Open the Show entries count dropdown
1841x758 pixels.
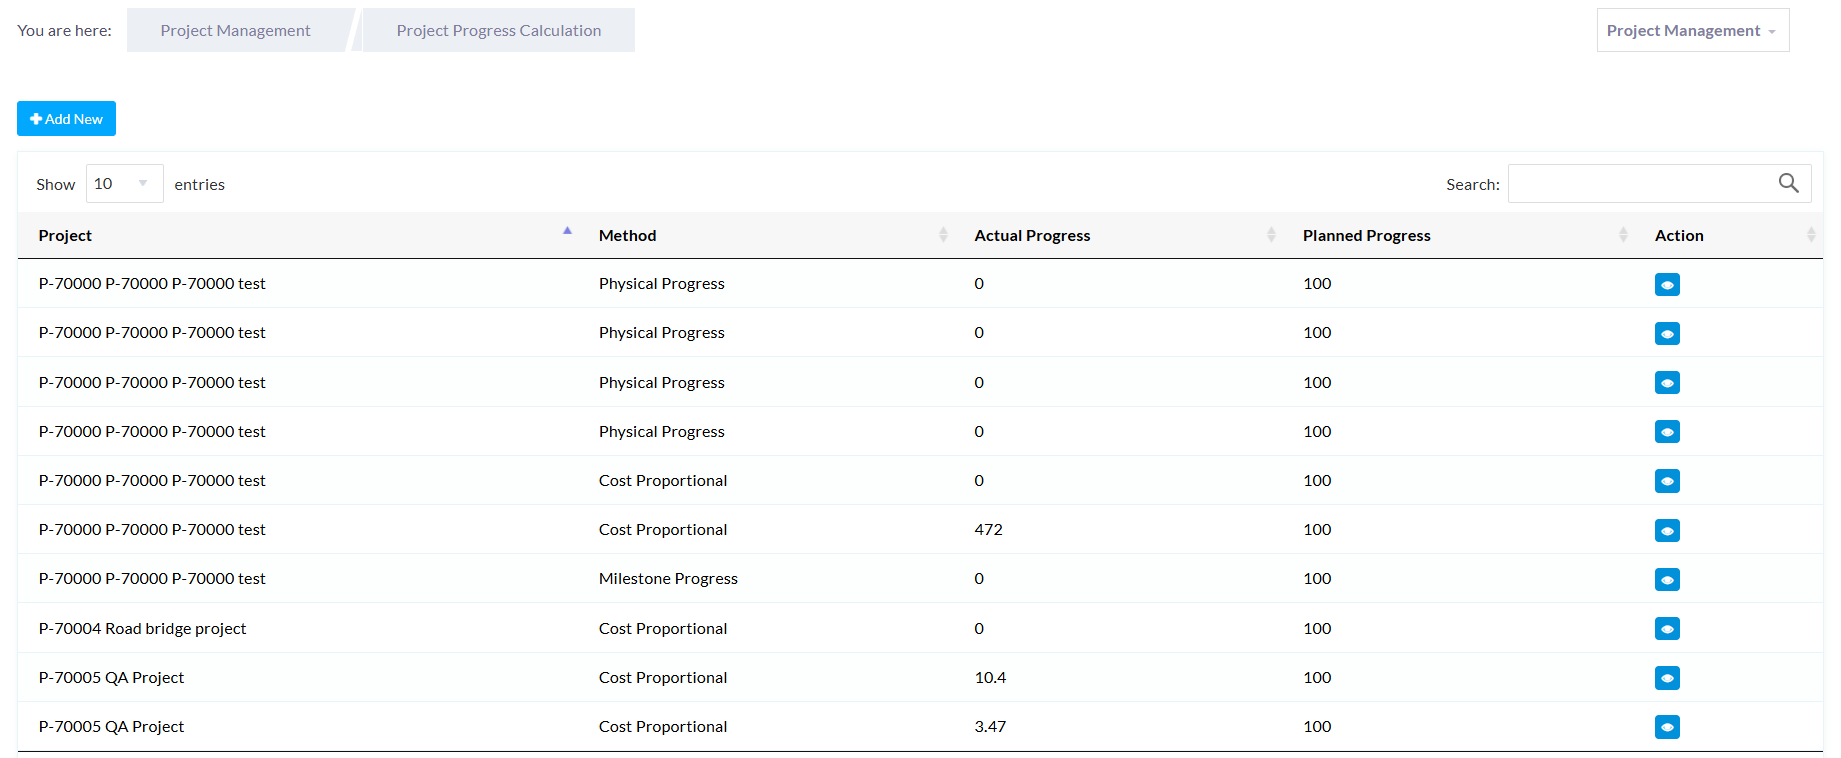point(124,184)
